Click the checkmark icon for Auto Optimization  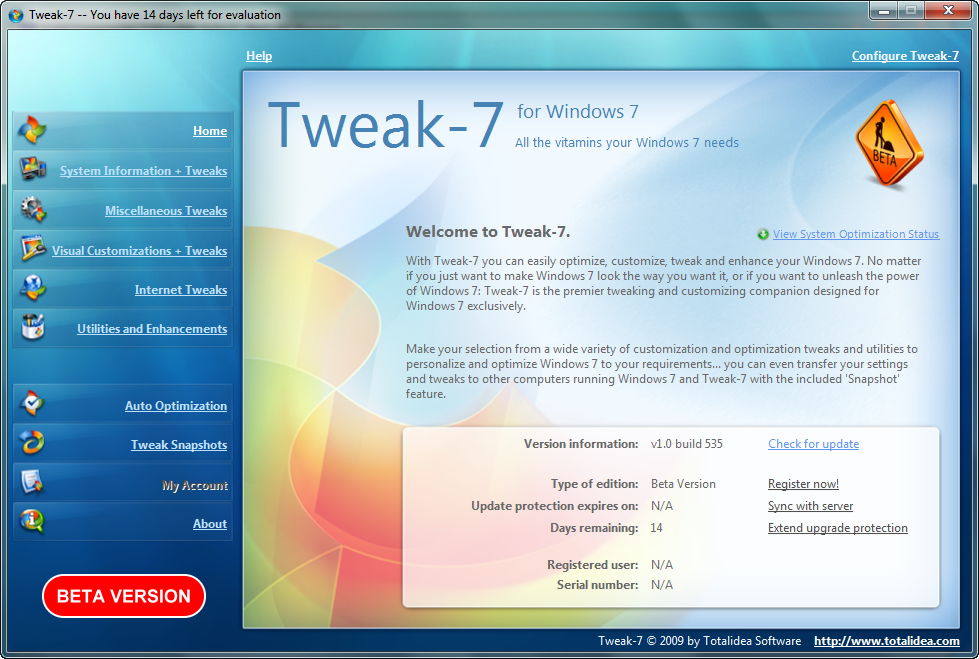point(32,404)
